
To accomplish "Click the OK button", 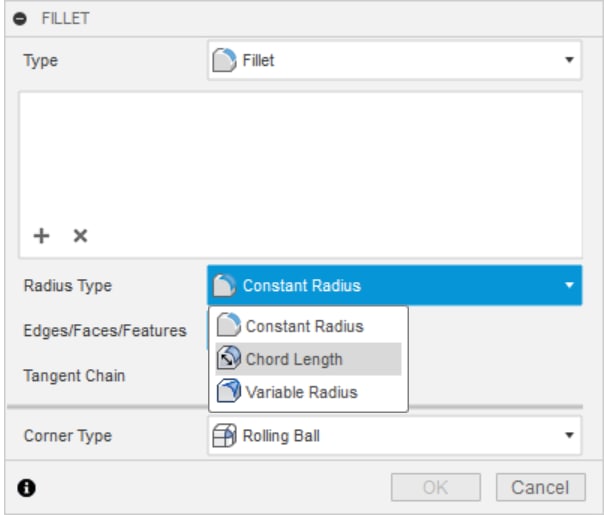I will coord(435,488).
